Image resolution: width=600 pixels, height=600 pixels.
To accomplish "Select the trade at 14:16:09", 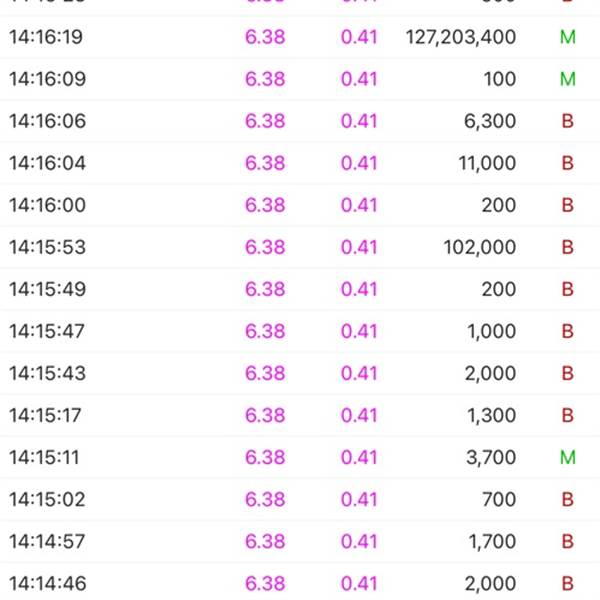I will pos(46,79).
